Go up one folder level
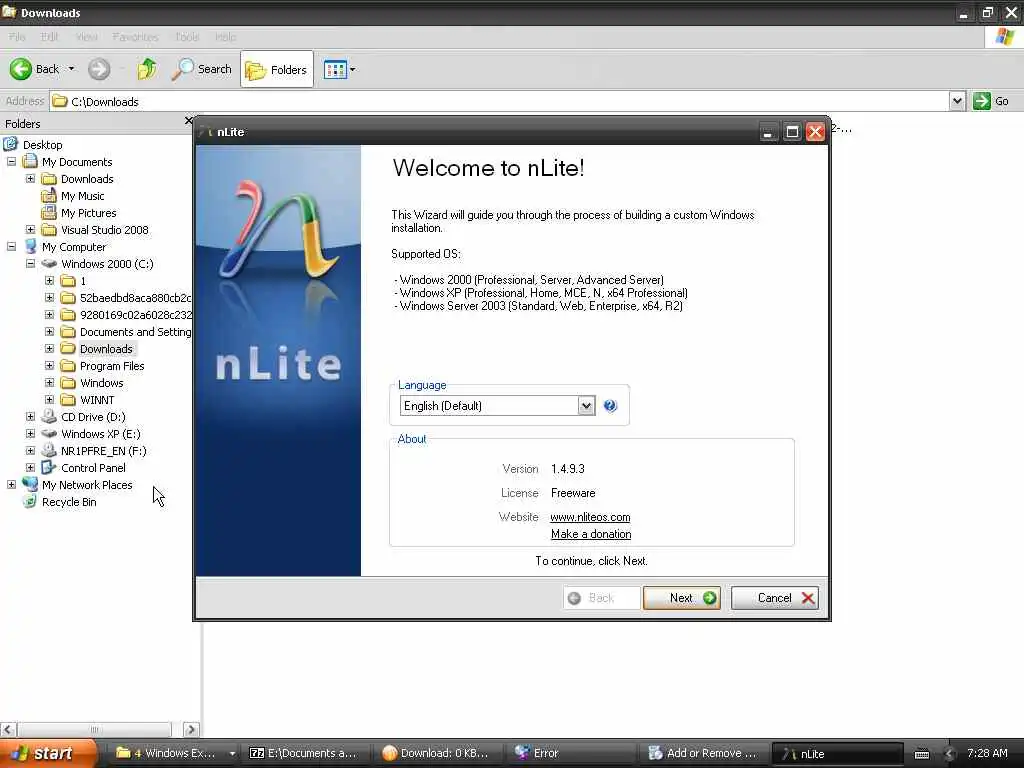The width and height of the screenshot is (1024, 768). click(x=147, y=69)
